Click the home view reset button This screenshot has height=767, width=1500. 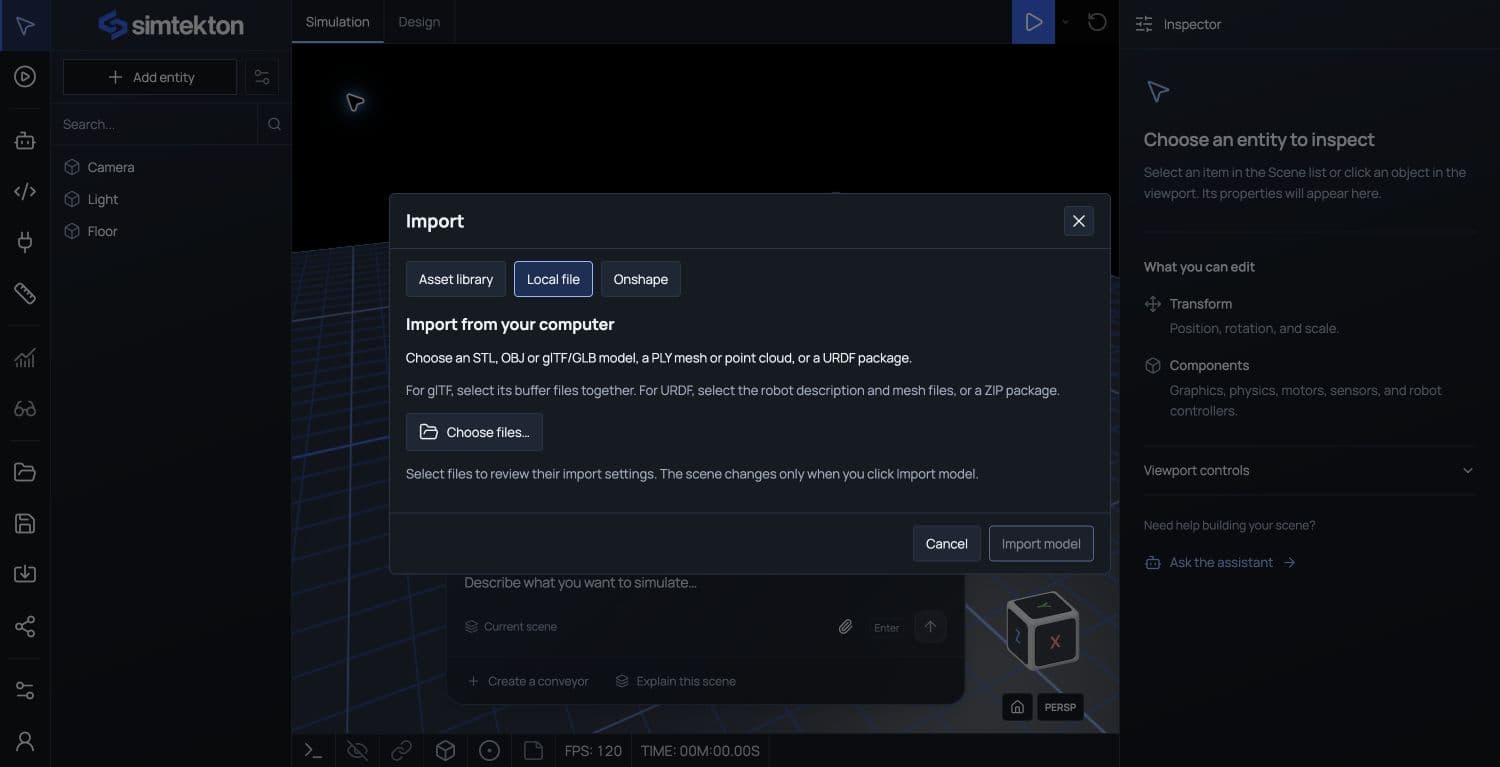tap(1017, 707)
